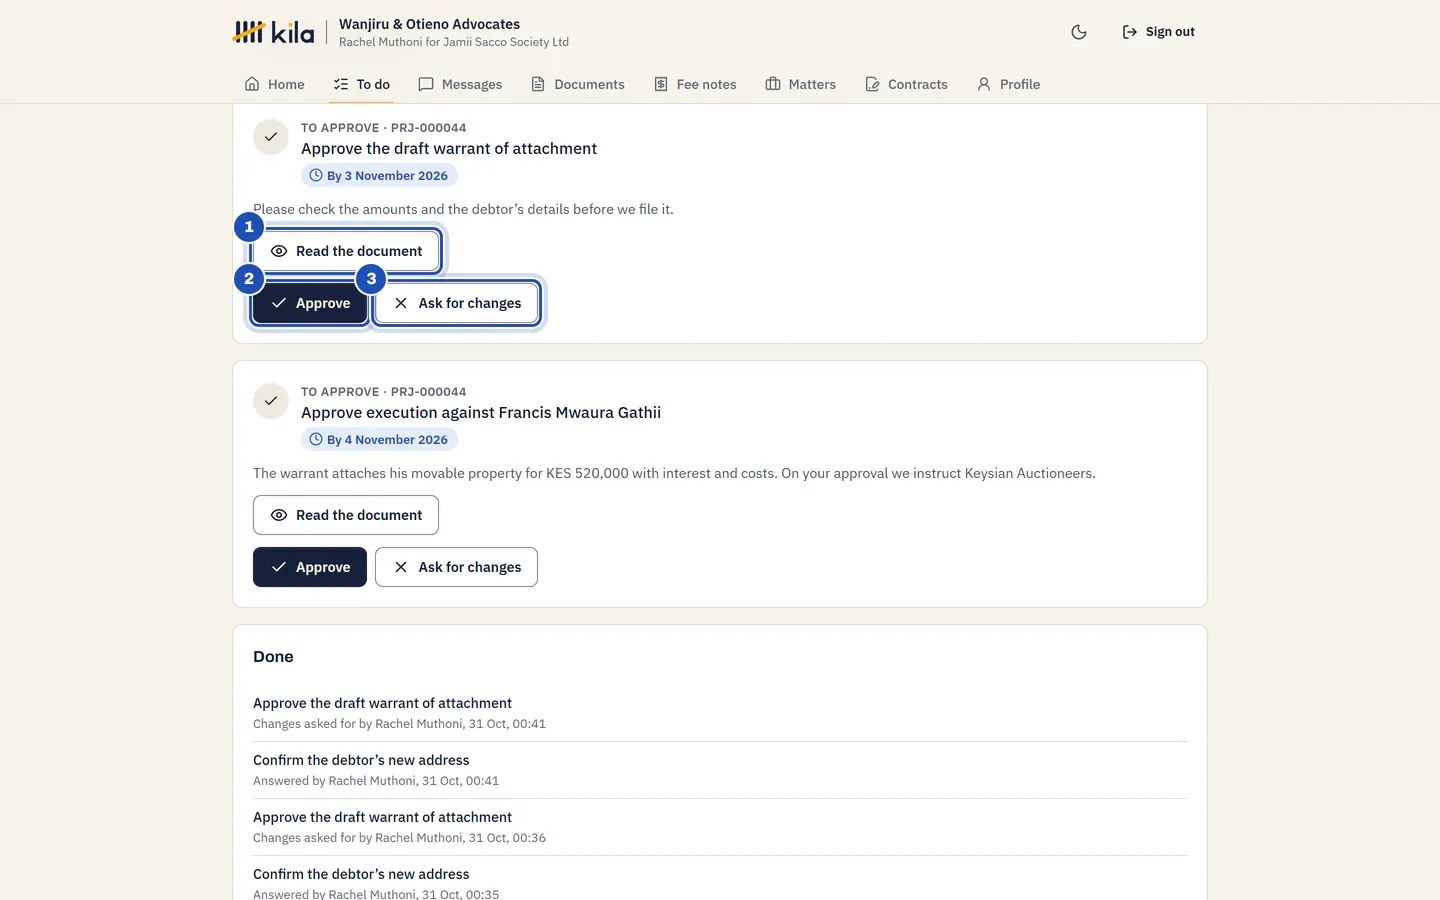The width and height of the screenshot is (1440, 900).
Task: Click check circle beside draft warrant task
Action: [271, 137]
